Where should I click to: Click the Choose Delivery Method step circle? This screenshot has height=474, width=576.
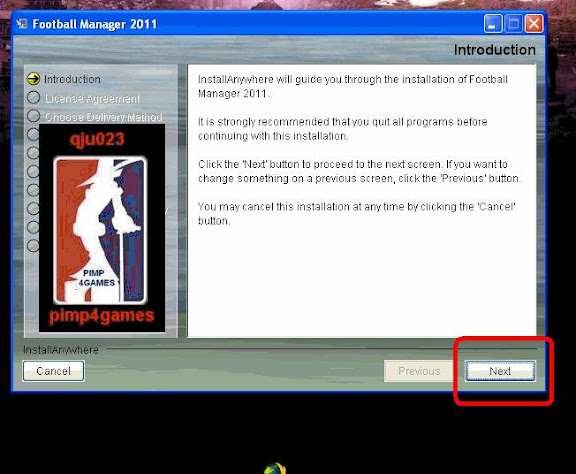[x=33, y=116]
